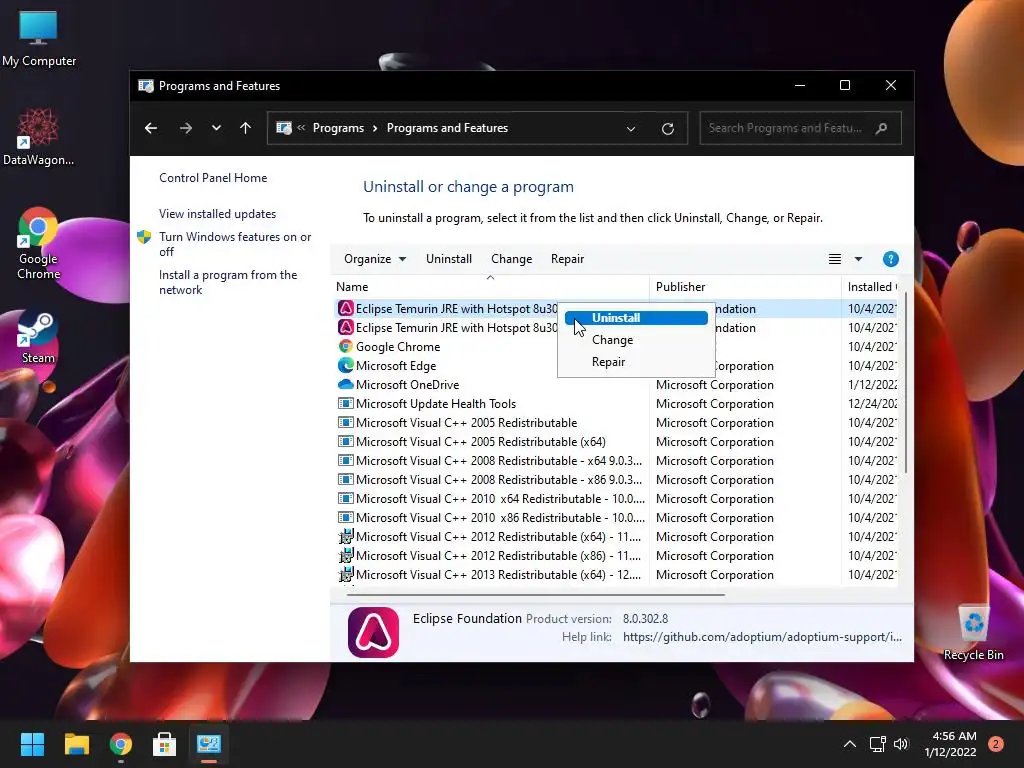Screen dimensions: 1024x768
Task: Open Turn Windows features on or off
Action: (x=235, y=244)
